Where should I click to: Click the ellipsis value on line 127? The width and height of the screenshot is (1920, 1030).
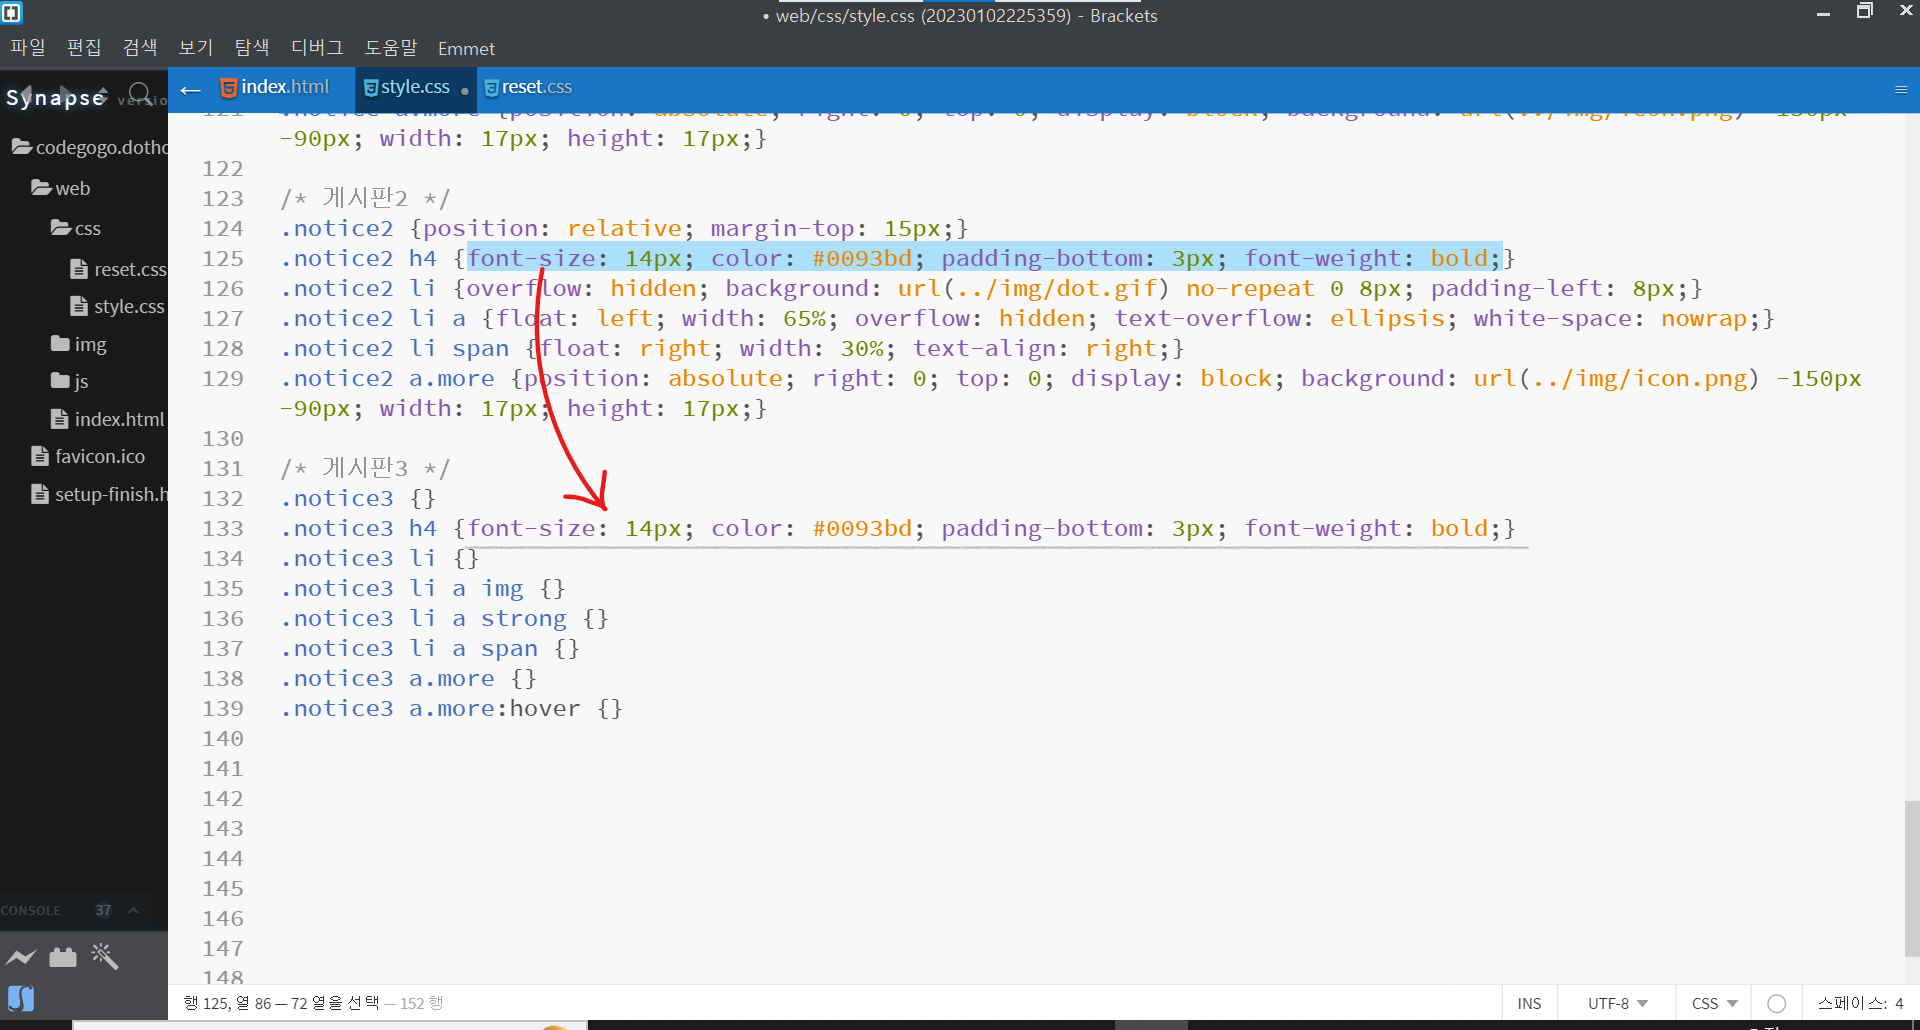coord(1387,318)
